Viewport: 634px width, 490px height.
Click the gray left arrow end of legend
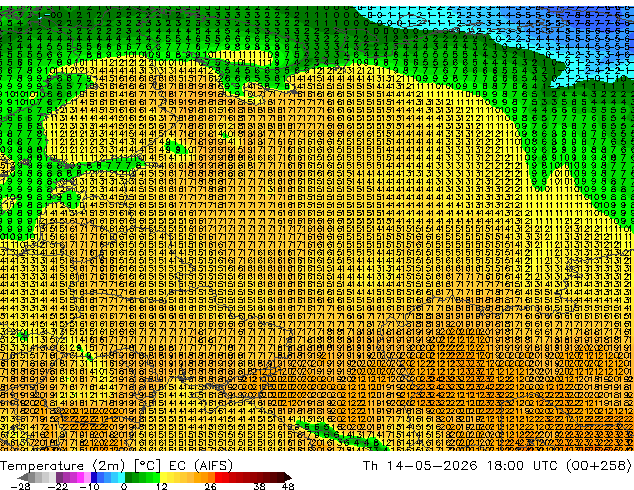click(22, 477)
